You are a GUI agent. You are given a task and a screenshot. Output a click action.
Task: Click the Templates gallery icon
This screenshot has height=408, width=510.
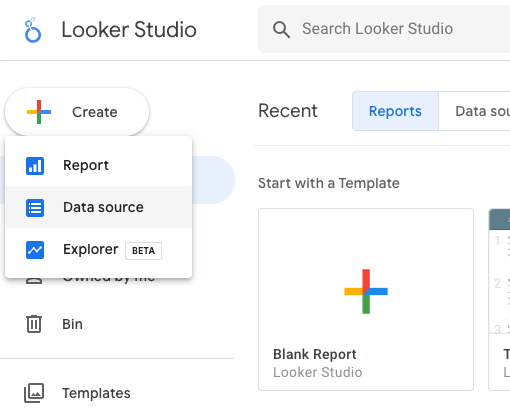tap(34, 393)
